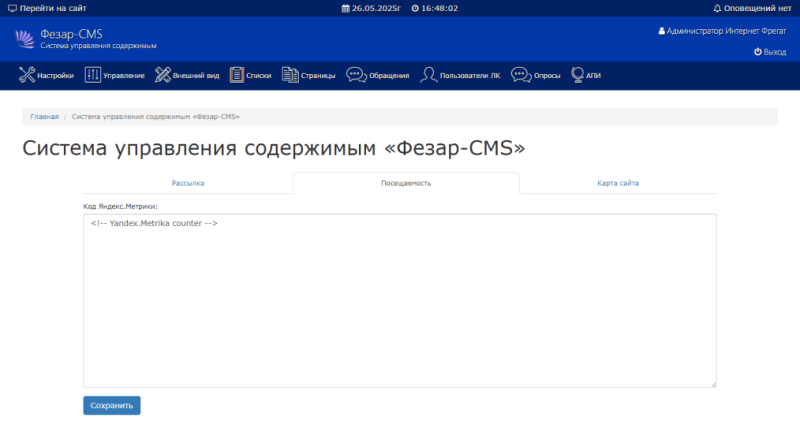Click the Выход logout link

pos(769,52)
